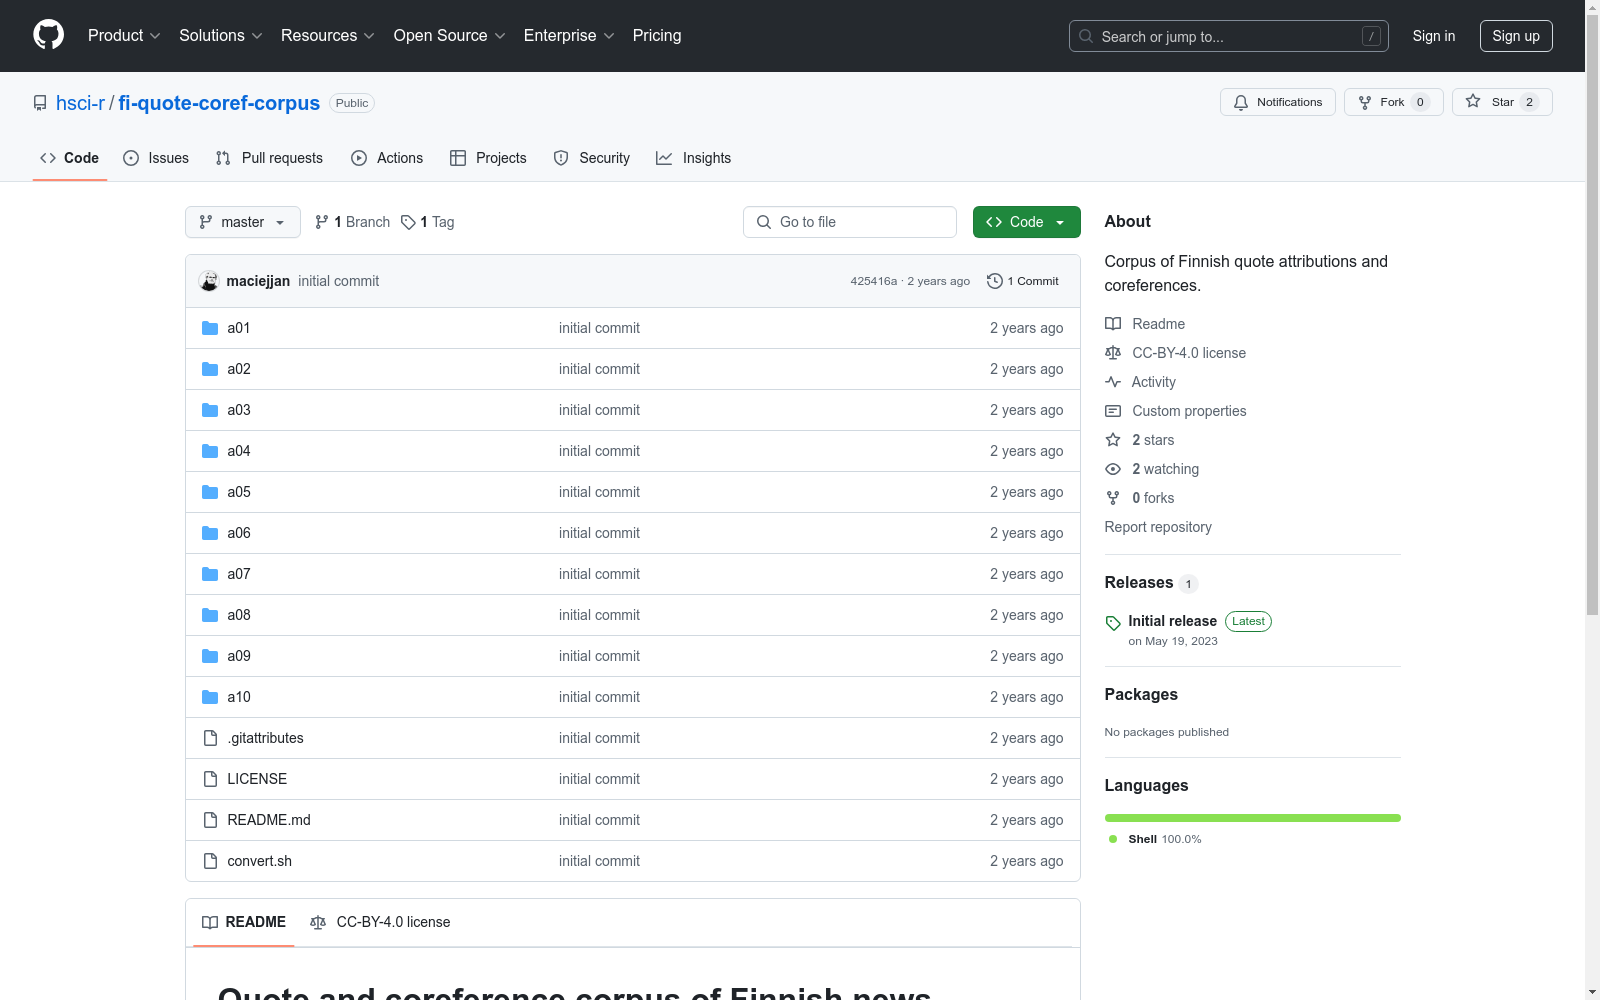Open the hsci-r organization link
Image resolution: width=1600 pixels, height=1000 pixels.
[x=80, y=103]
